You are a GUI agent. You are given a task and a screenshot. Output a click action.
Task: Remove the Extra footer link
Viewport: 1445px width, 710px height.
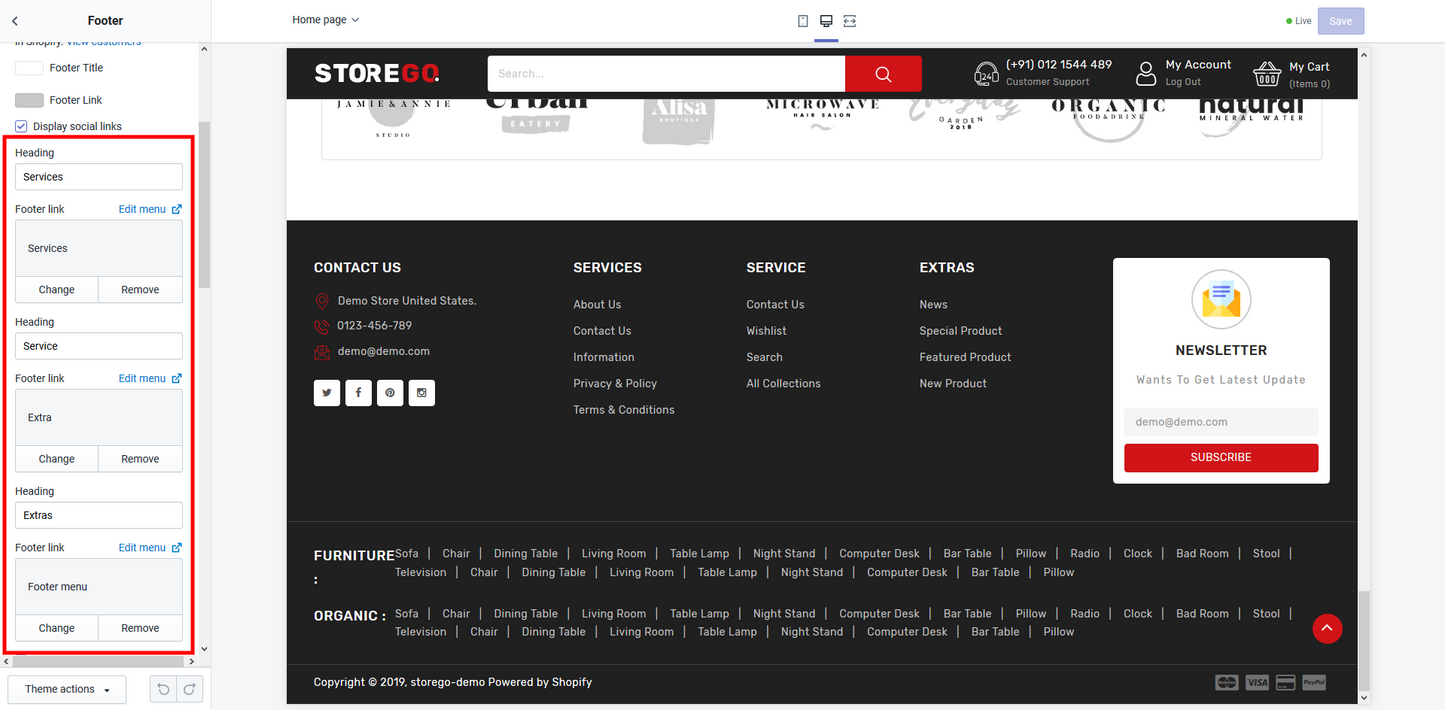[140, 458]
